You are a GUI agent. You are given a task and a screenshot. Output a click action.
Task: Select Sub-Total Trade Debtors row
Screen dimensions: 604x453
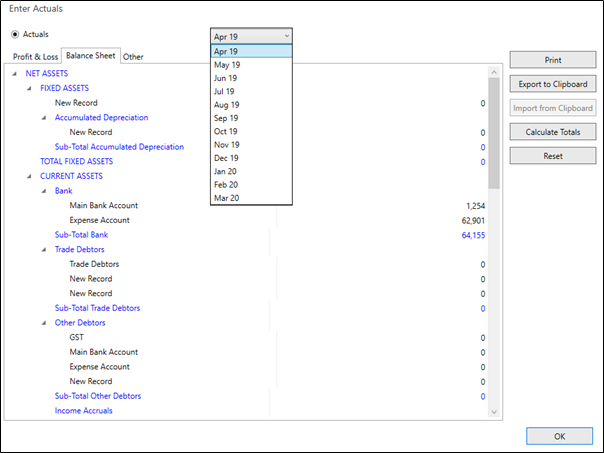click(97, 308)
